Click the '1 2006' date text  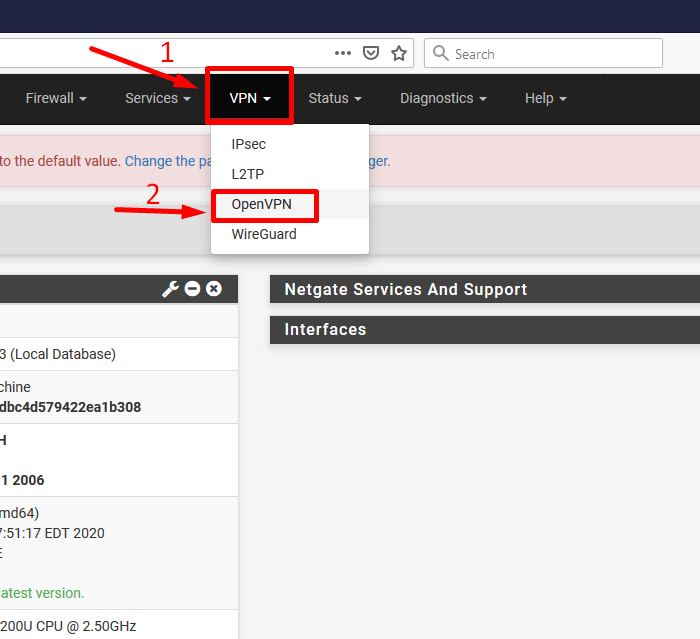click(22, 480)
